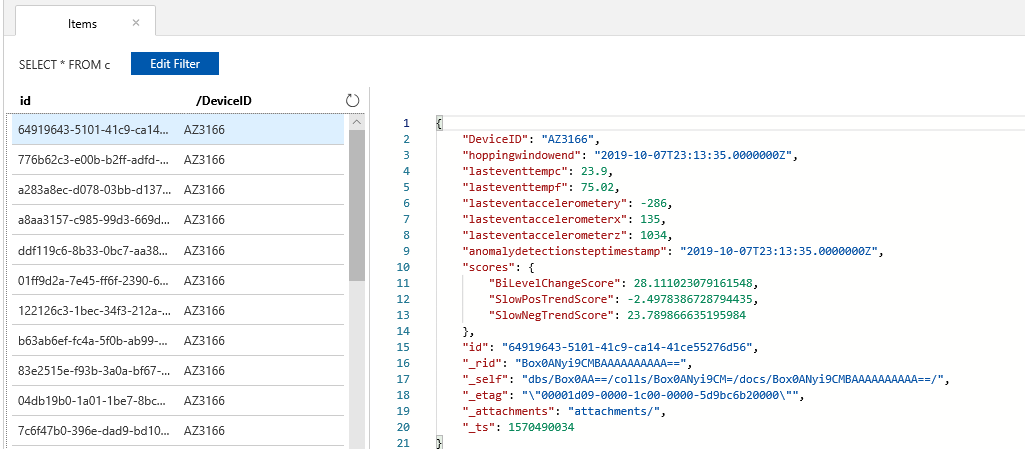Click the "_self" path value
This screenshot has width=1025, height=449.
[x=733, y=380]
